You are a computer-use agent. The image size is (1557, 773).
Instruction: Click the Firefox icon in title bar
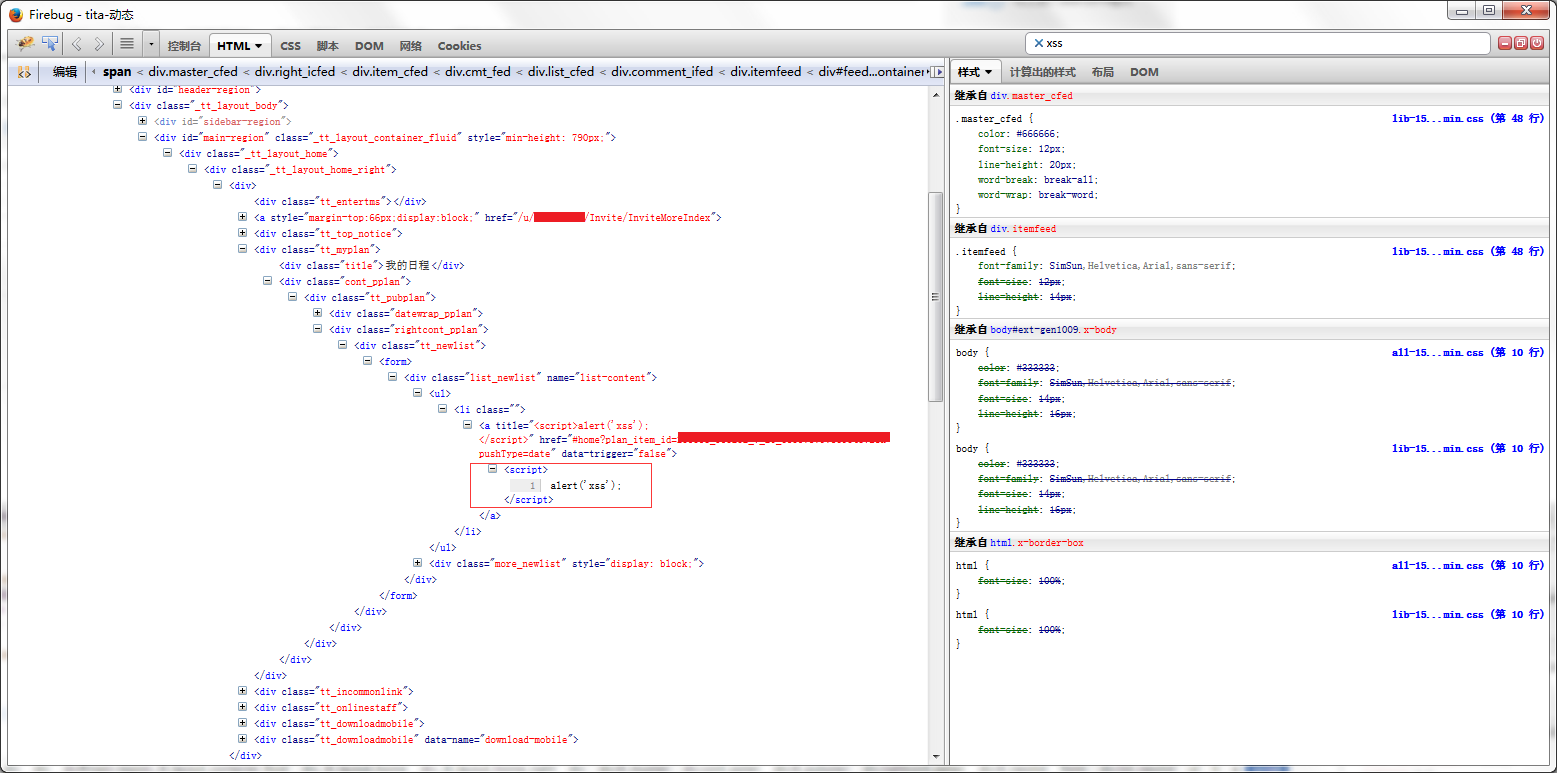pyautogui.click(x=15, y=14)
